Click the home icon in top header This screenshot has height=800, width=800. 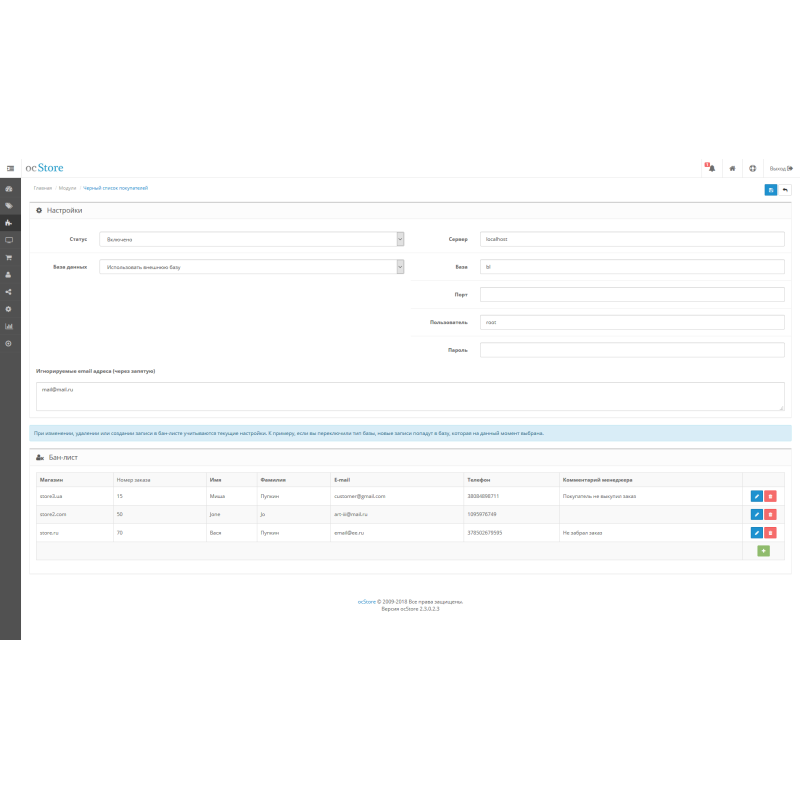pos(732,168)
